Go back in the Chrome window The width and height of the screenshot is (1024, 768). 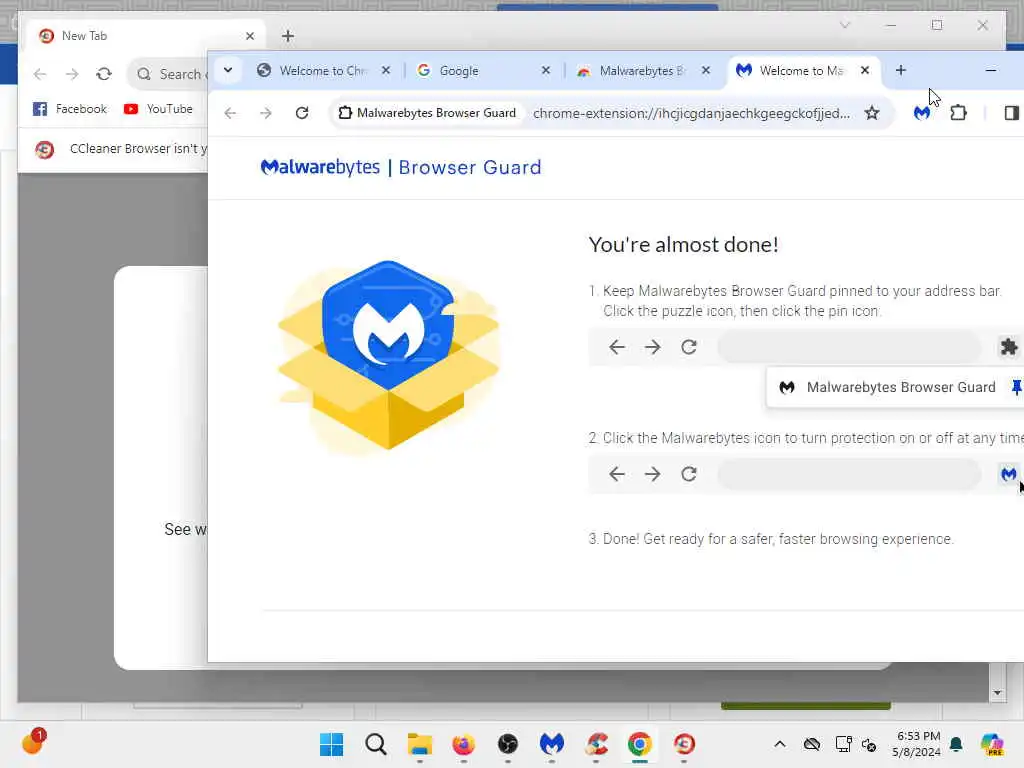230,113
